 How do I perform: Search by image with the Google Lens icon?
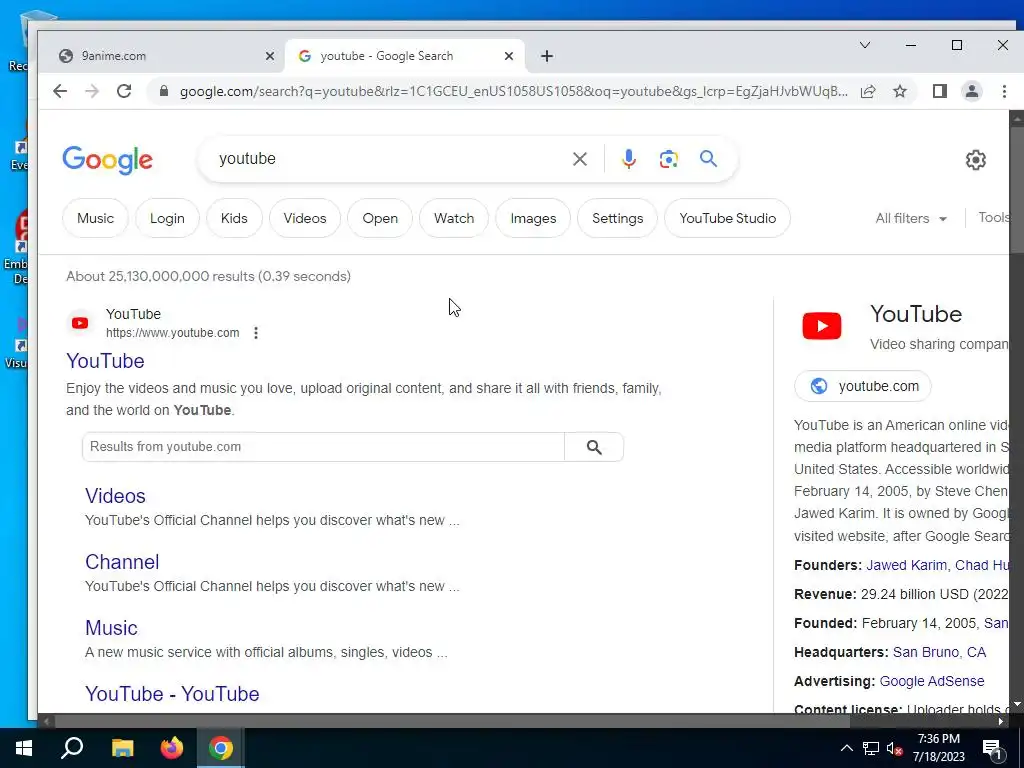668,159
